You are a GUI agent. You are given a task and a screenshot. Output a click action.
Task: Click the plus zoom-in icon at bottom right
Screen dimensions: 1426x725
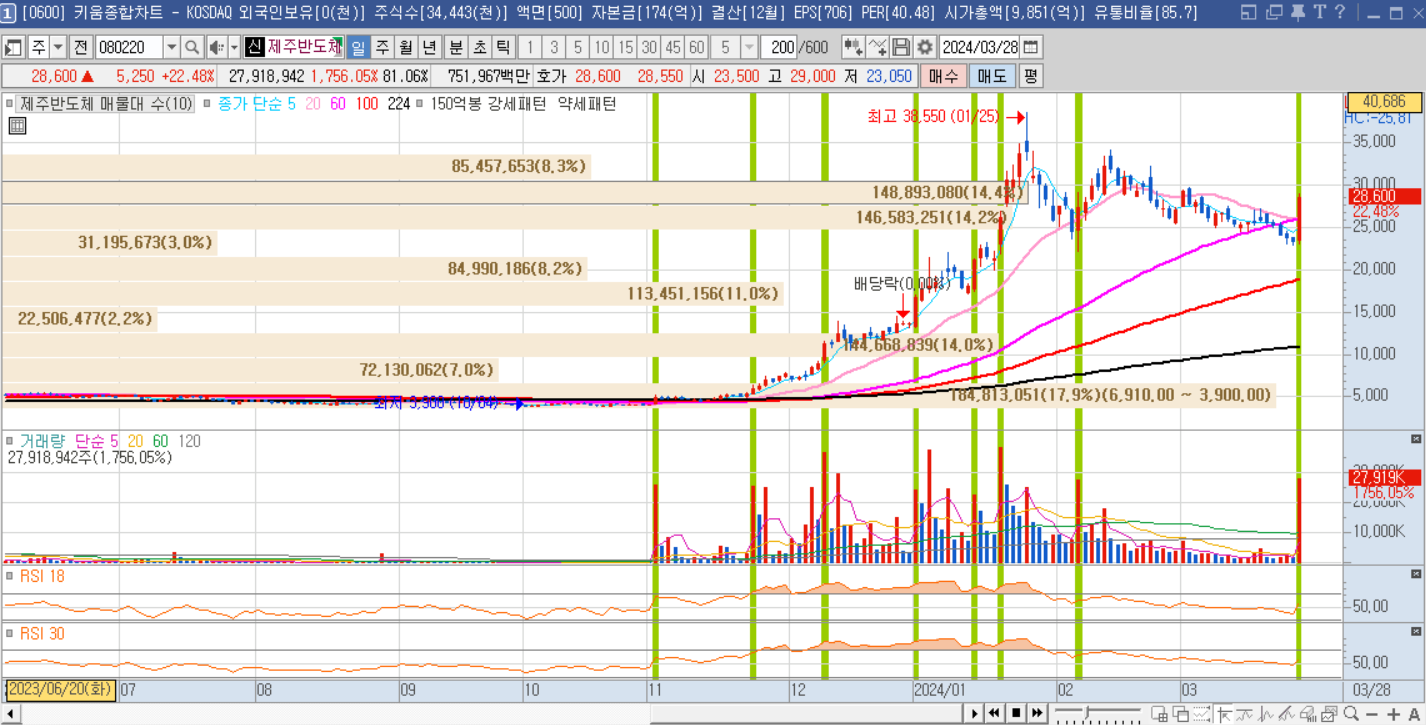click(x=1394, y=713)
